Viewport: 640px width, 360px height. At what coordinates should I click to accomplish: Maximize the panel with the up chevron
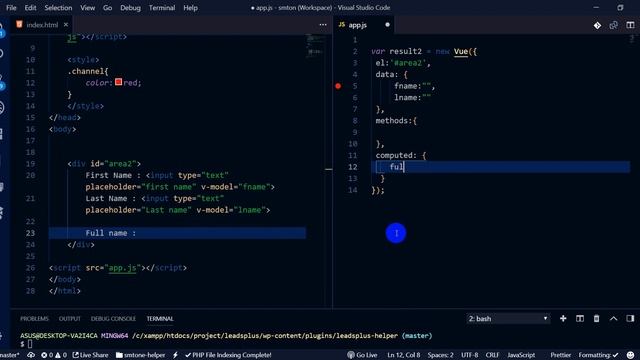point(613,318)
